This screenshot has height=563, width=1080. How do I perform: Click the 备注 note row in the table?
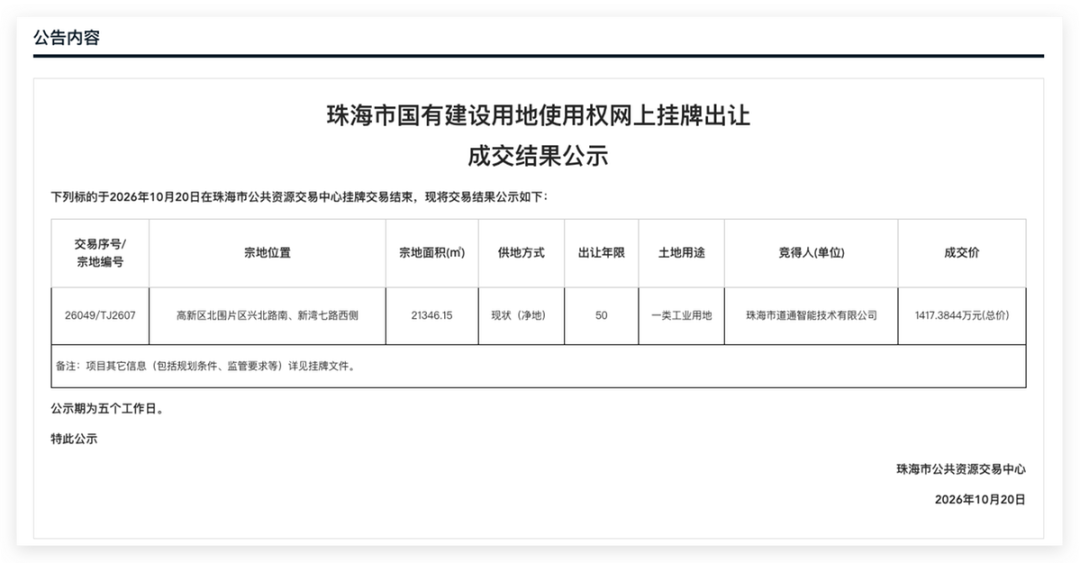click(539, 366)
